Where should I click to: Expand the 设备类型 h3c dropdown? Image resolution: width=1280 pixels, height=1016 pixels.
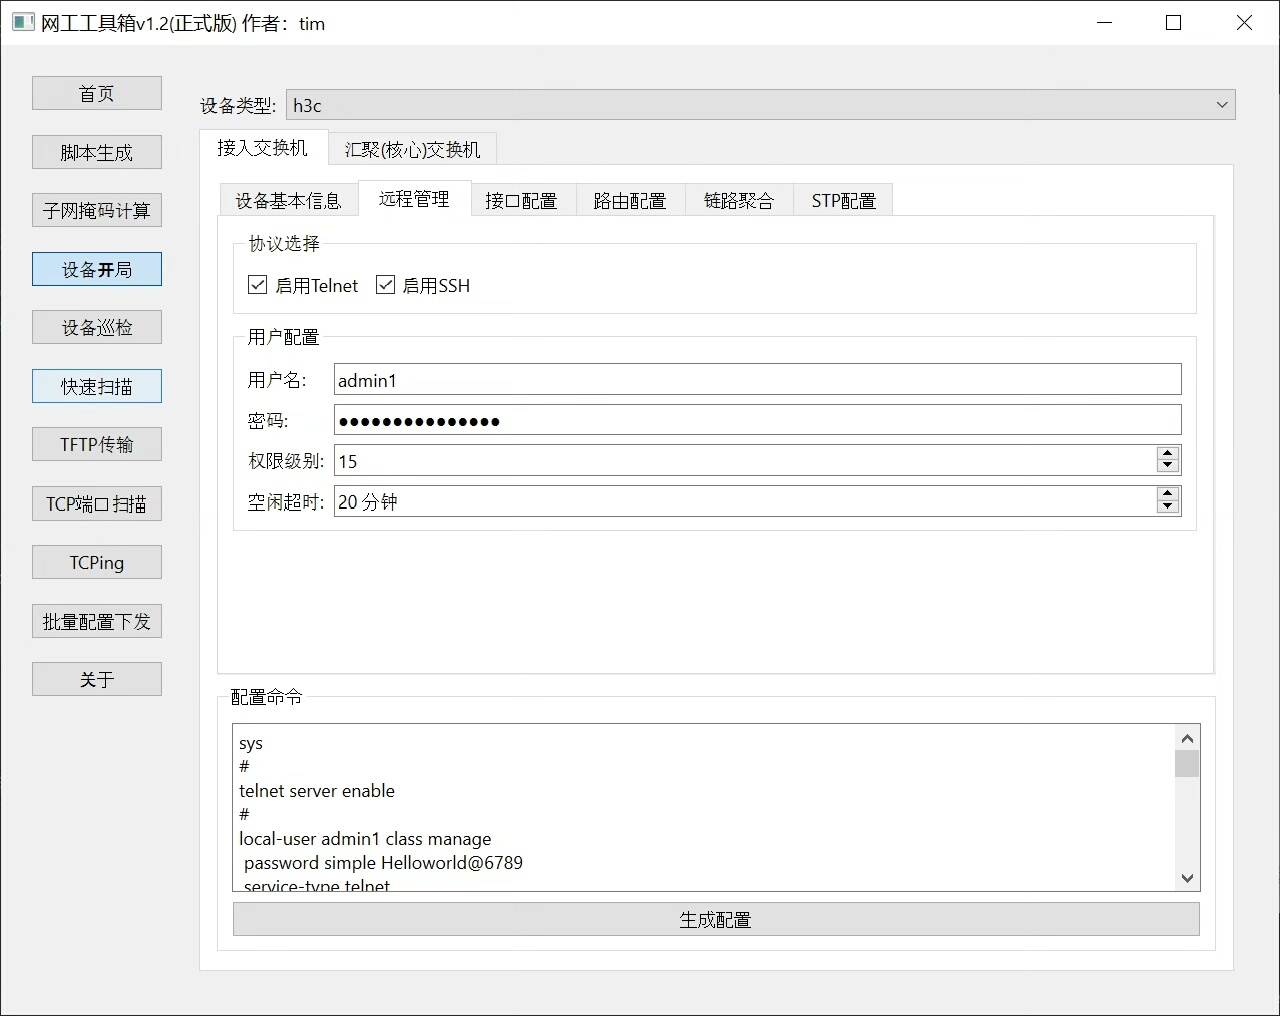1221,105
